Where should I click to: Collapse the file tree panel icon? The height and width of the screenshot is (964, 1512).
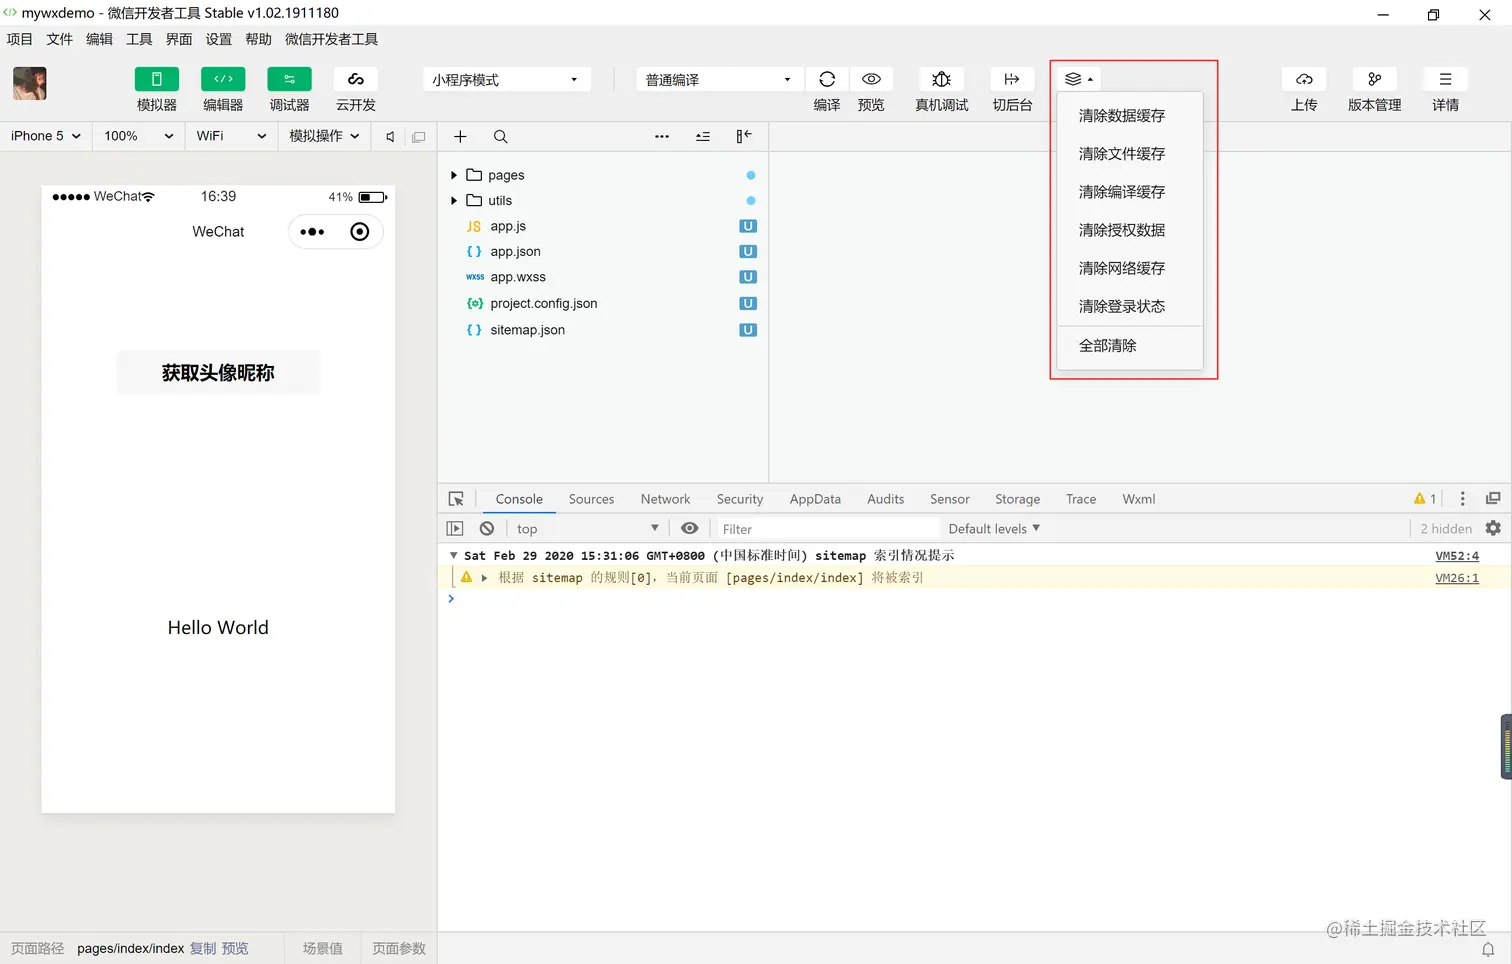coord(744,137)
